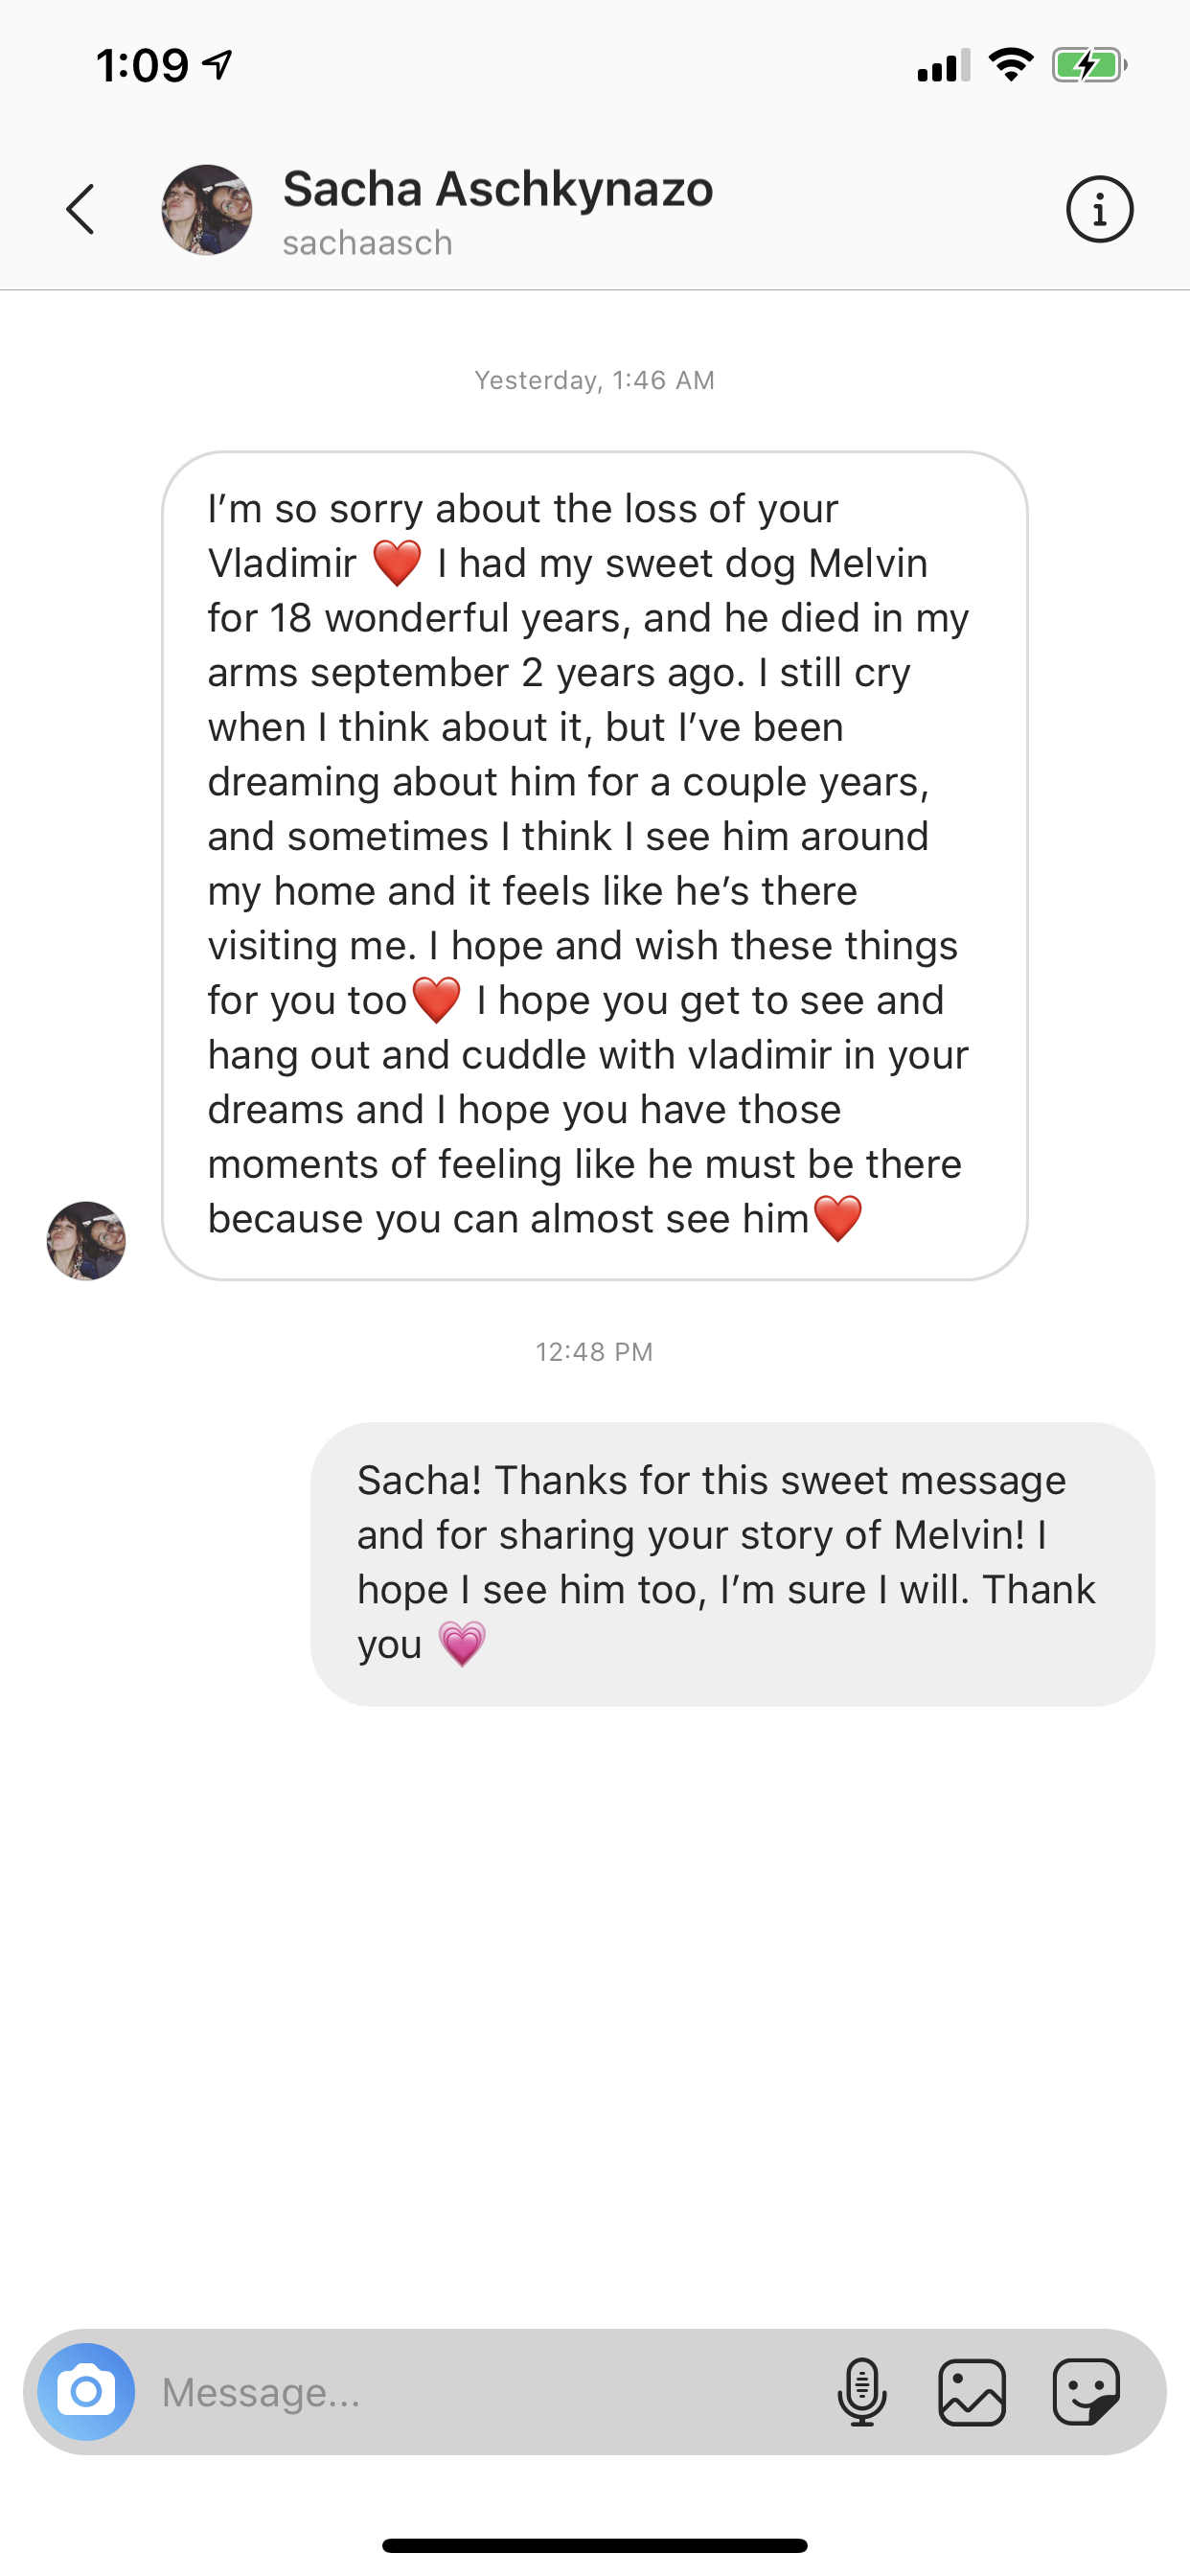Tap the cellular signal bars
This screenshot has width=1190, height=2576.
coord(943,65)
